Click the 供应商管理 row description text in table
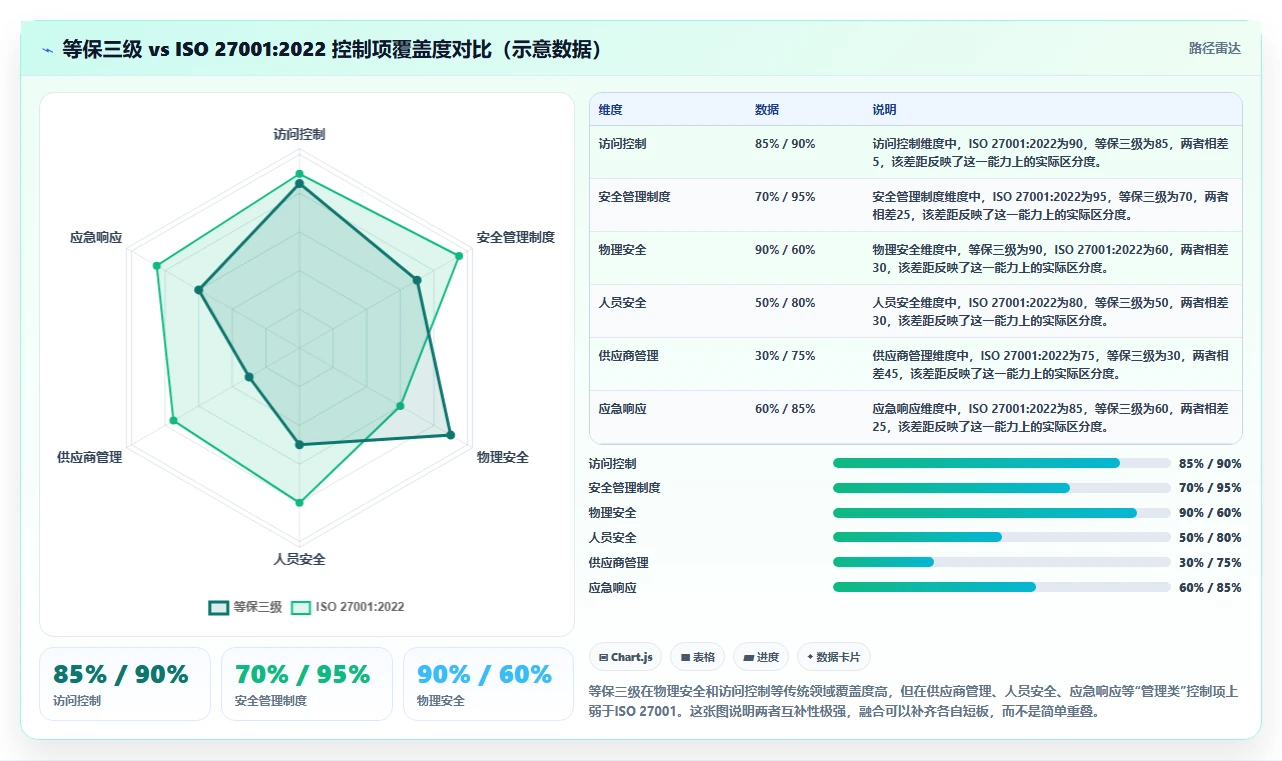Viewport: 1282px width, 761px height. [1050, 365]
